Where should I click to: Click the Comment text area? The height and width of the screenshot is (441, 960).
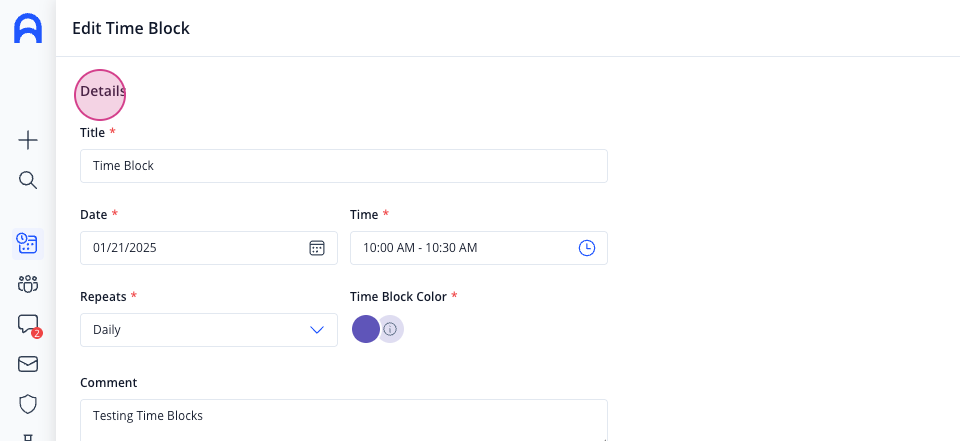click(x=343, y=420)
